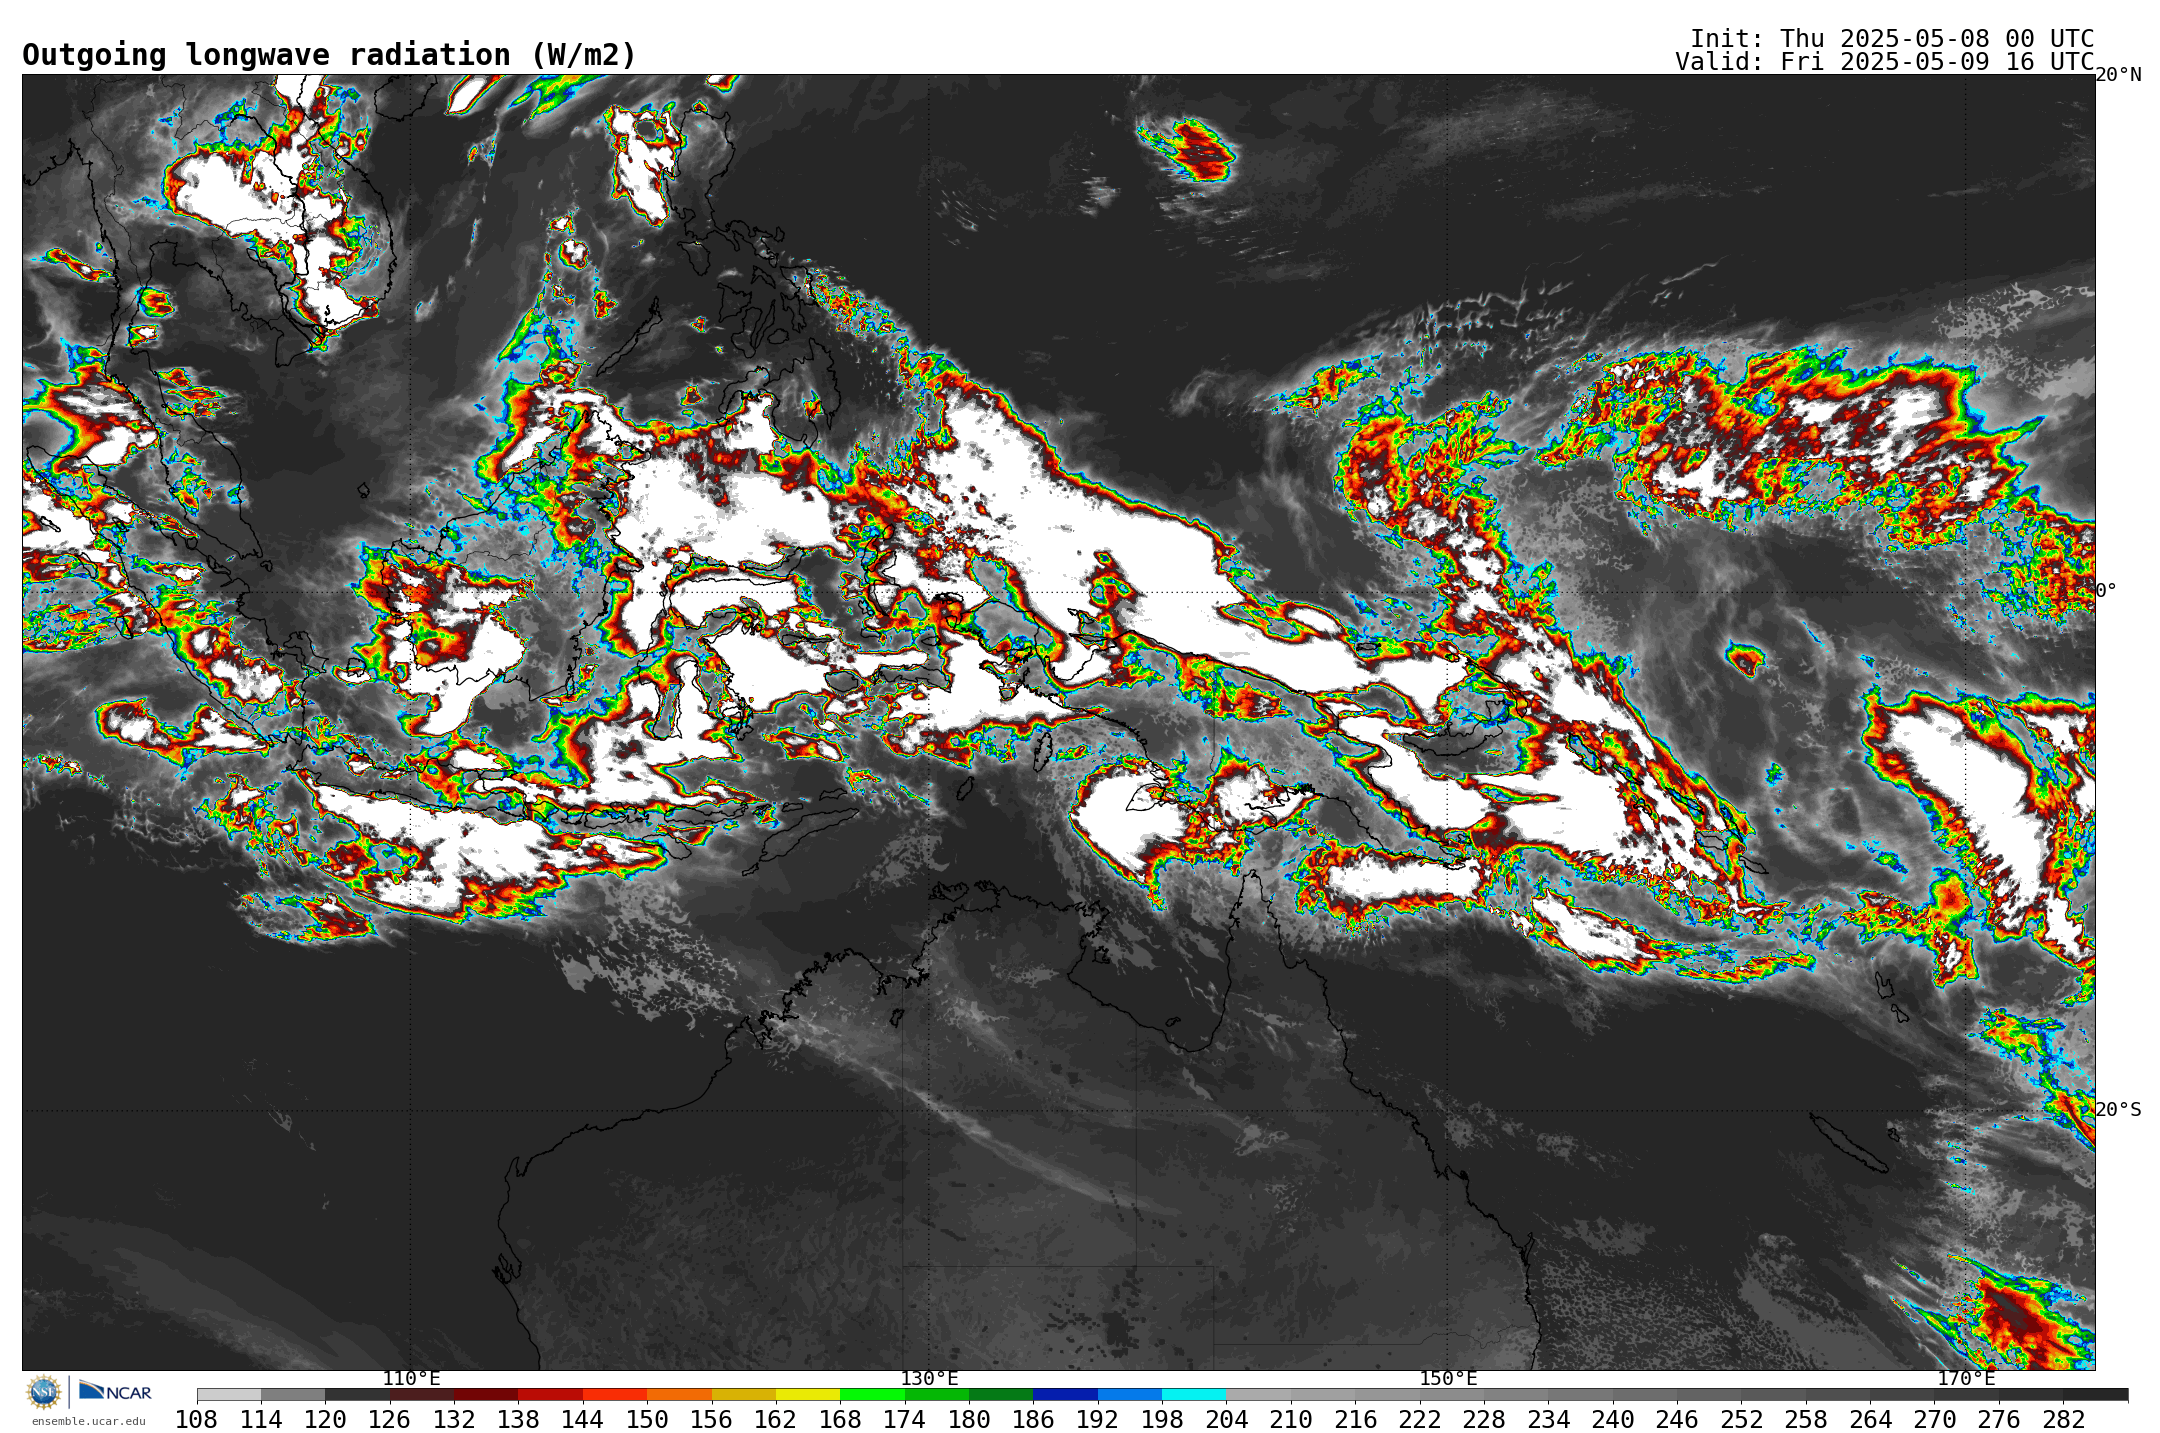The image size is (2160, 1433).
Task: Click the 20°N latitude label
Action: tap(2118, 75)
